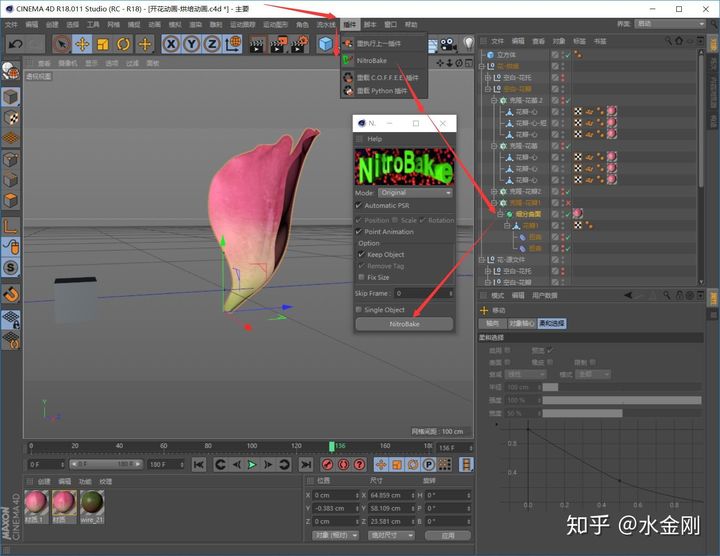The width and height of the screenshot is (720, 556).
Task: Select the Move tool in top toolbar
Action: tap(82, 44)
